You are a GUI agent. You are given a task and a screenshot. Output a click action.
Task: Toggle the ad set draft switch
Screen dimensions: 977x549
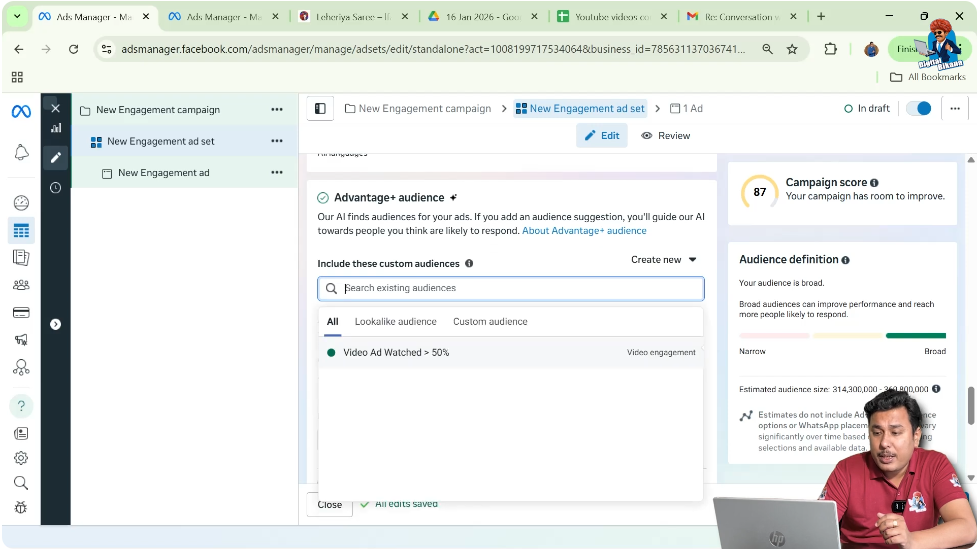click(x=918, y=108)
